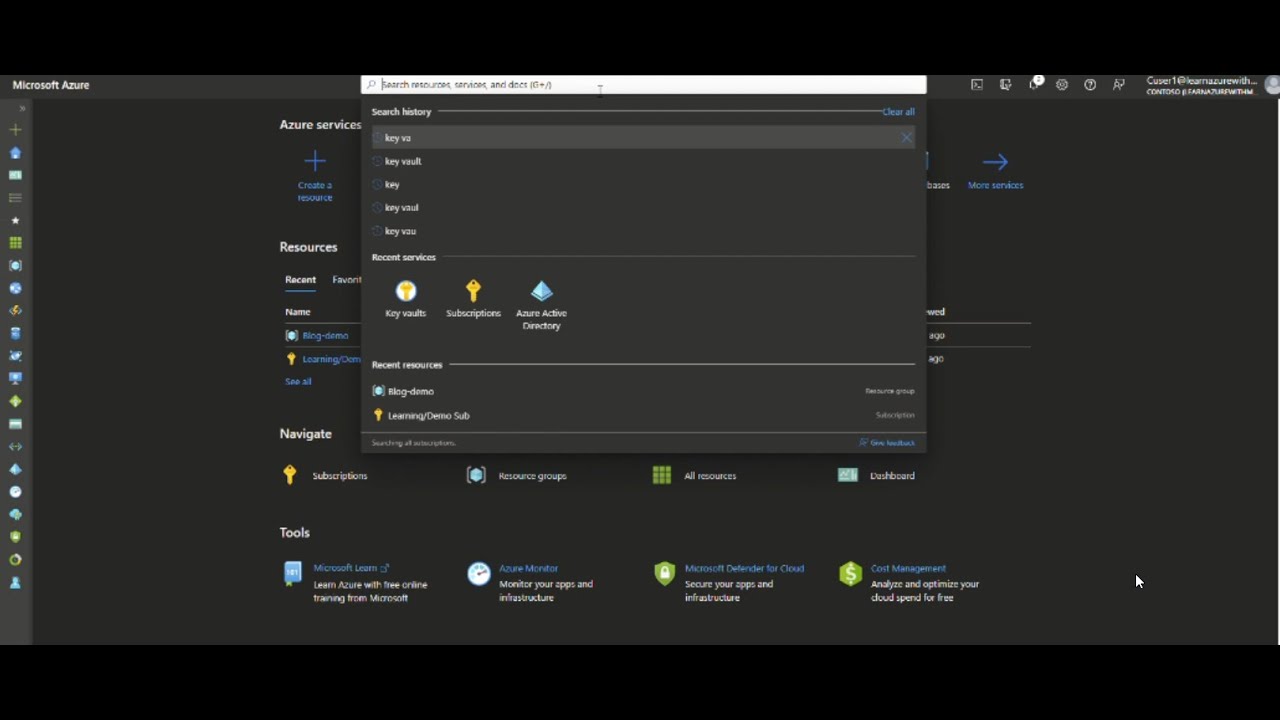Select 'key vaul' from search history
Viewport: 1280px width, 720px height.
point(643,207)
